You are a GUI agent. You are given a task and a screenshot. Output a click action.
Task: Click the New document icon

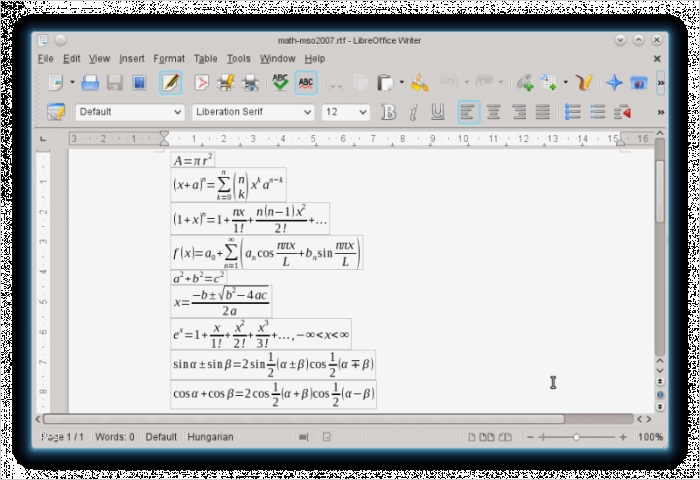[x=56, y=83]
